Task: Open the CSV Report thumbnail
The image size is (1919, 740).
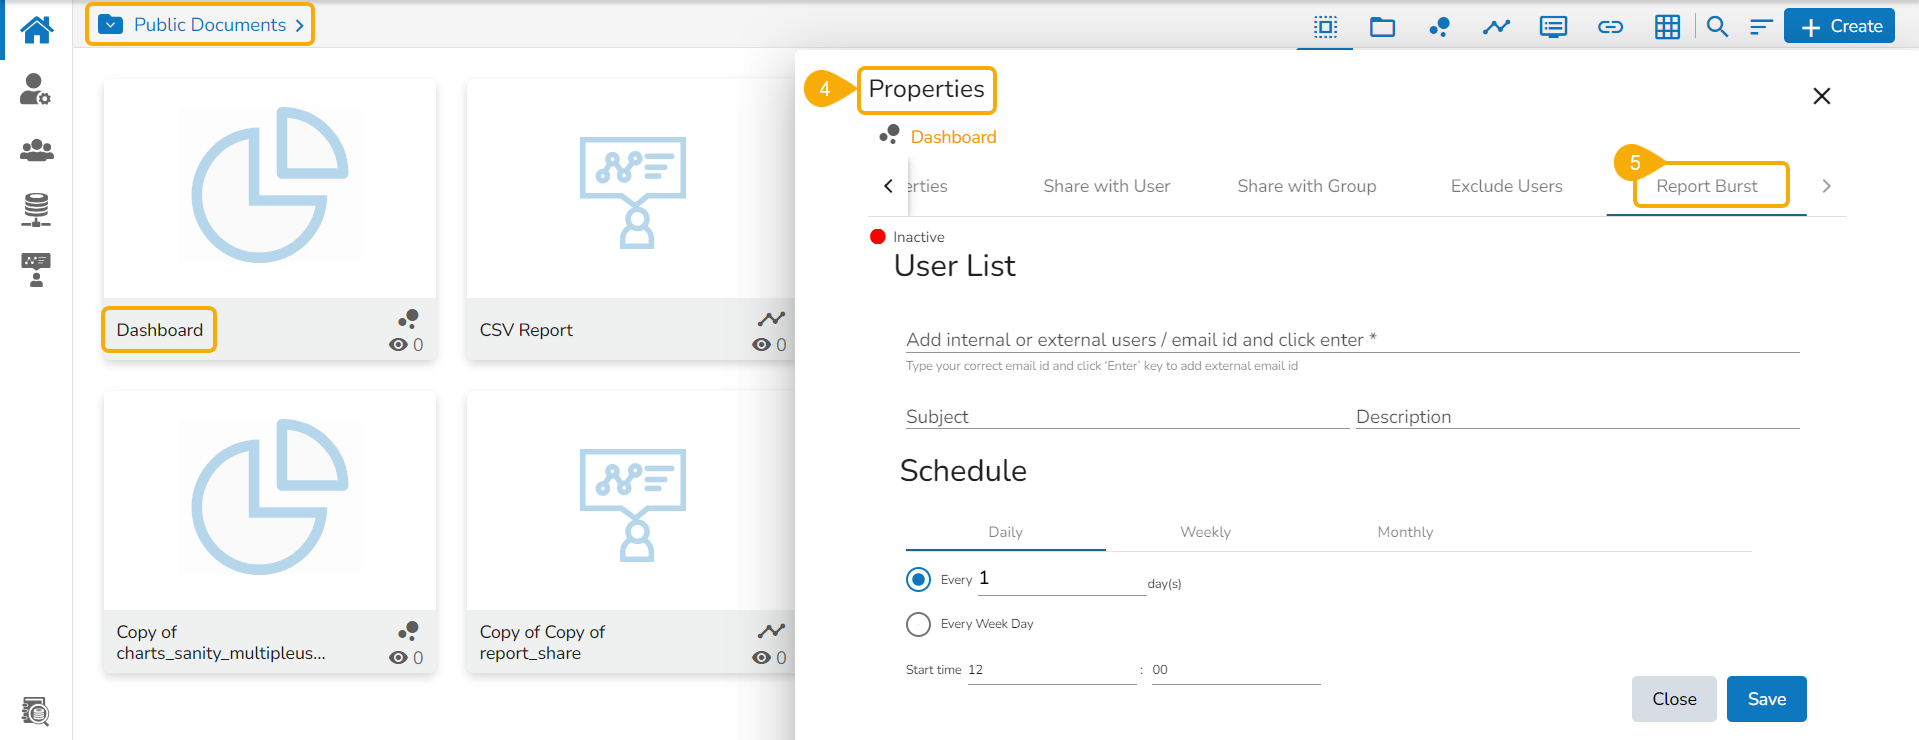Action: pos(632,192)
